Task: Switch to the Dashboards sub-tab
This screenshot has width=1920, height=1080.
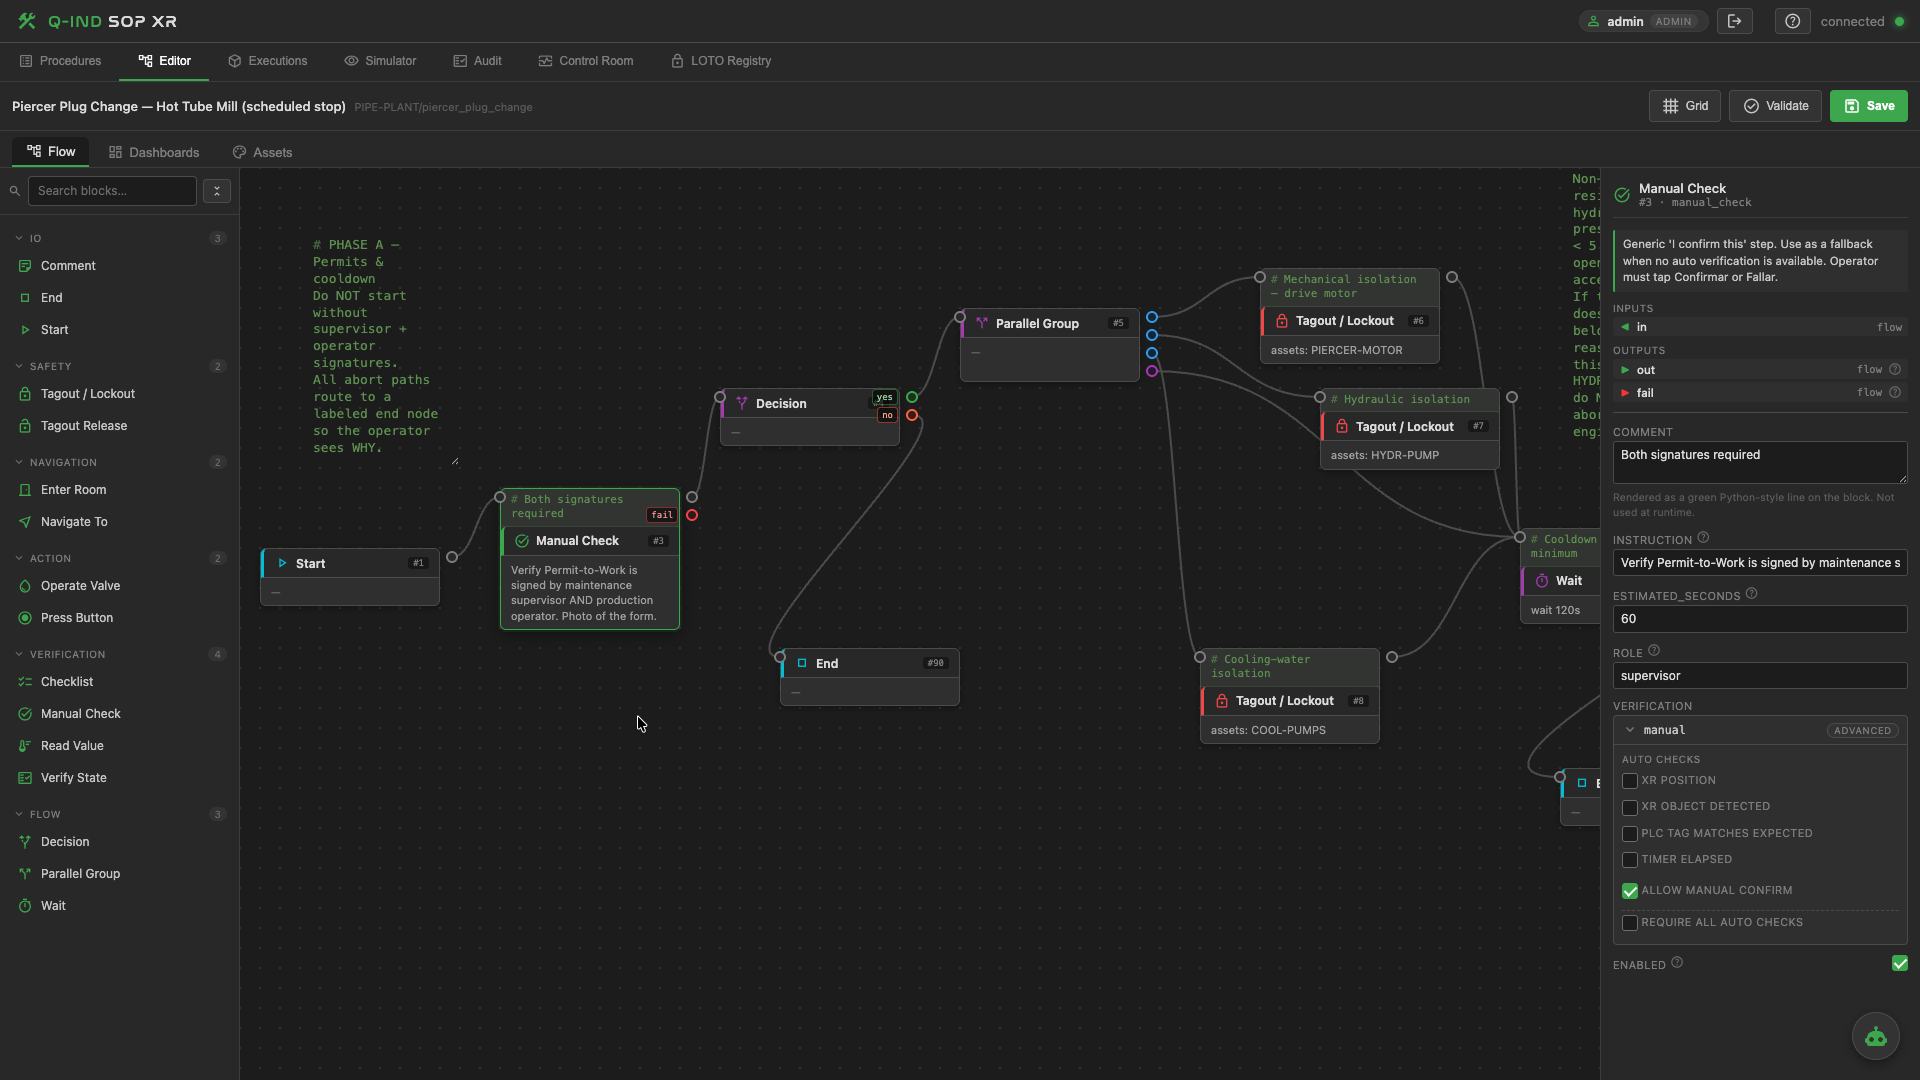Action: pos(154,153)
